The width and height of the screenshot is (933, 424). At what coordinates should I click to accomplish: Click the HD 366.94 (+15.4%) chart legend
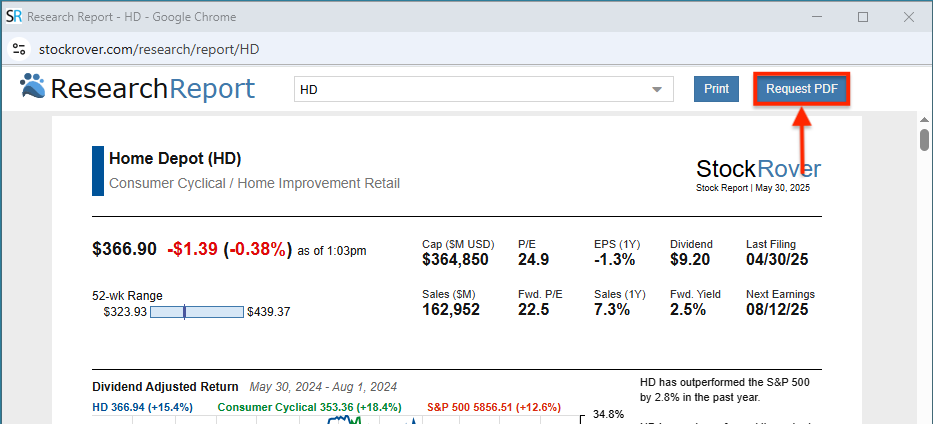tap(143, 407)
